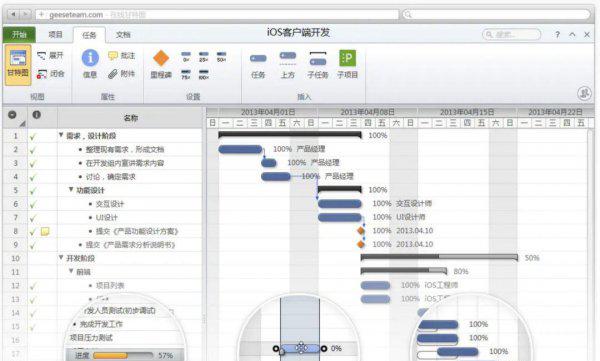
Task: Click the 2013年04月22日 week header
Action: click(x=556, y=112)
